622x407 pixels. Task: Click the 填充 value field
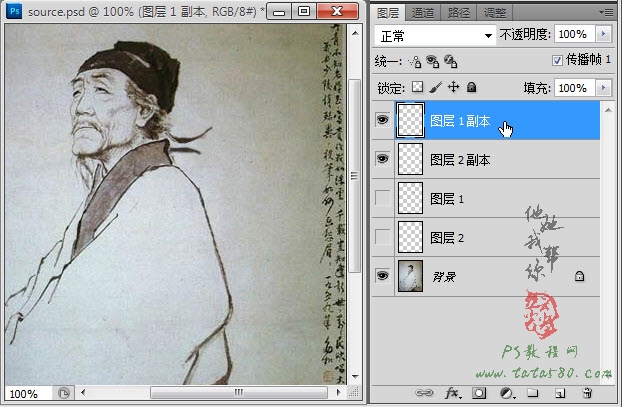[575, 88]
